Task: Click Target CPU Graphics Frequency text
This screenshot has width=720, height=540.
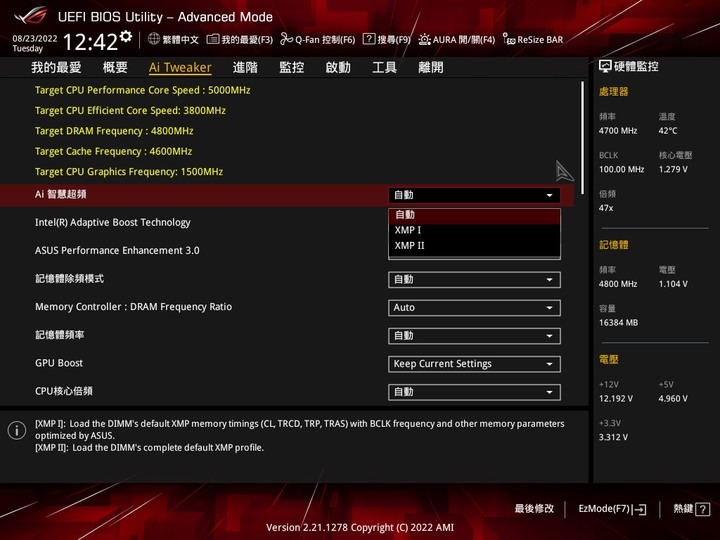Action: (x=129, y=172)
